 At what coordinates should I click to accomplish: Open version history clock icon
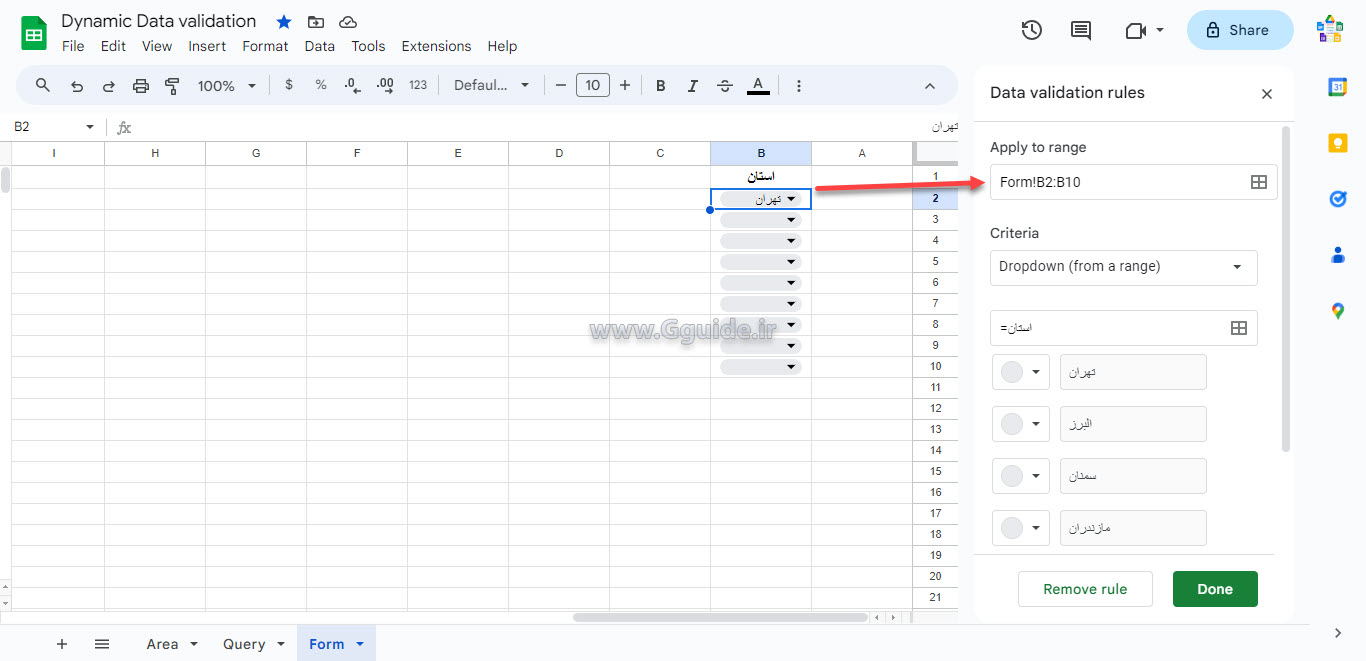[x=1031, y=30]
